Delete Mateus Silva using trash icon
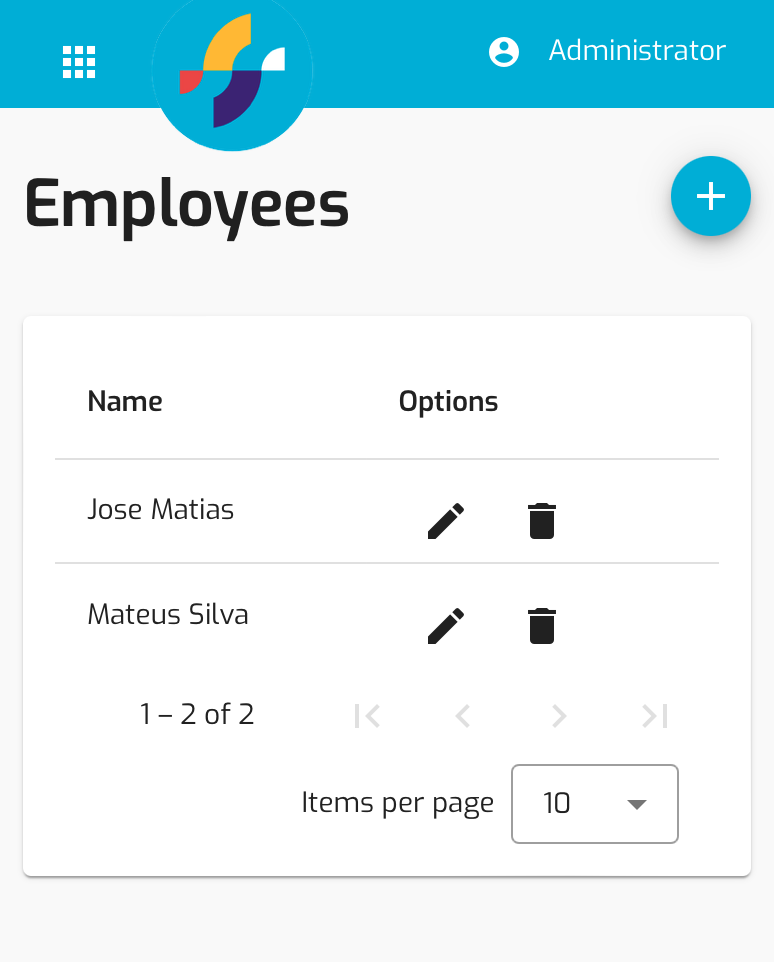 tap(542, 626)
